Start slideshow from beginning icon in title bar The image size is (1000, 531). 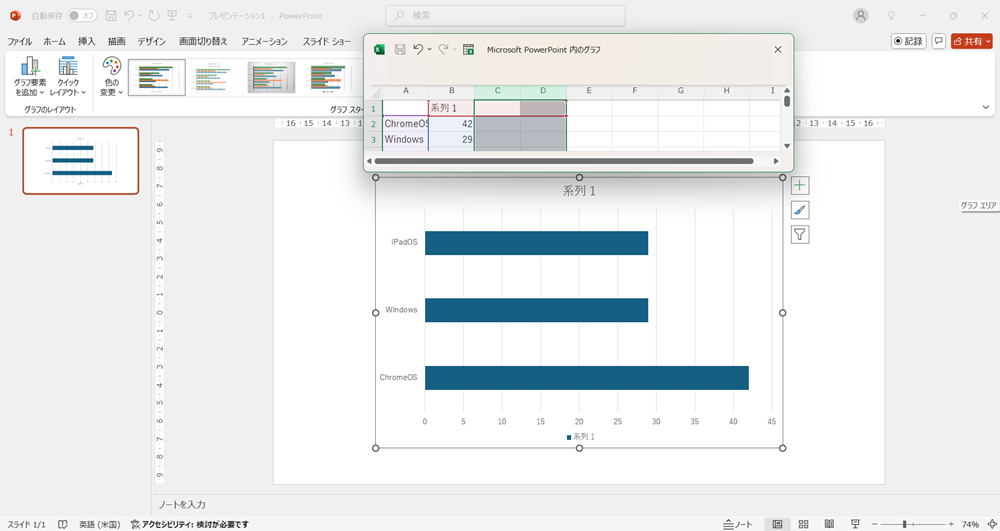(172, 15)
